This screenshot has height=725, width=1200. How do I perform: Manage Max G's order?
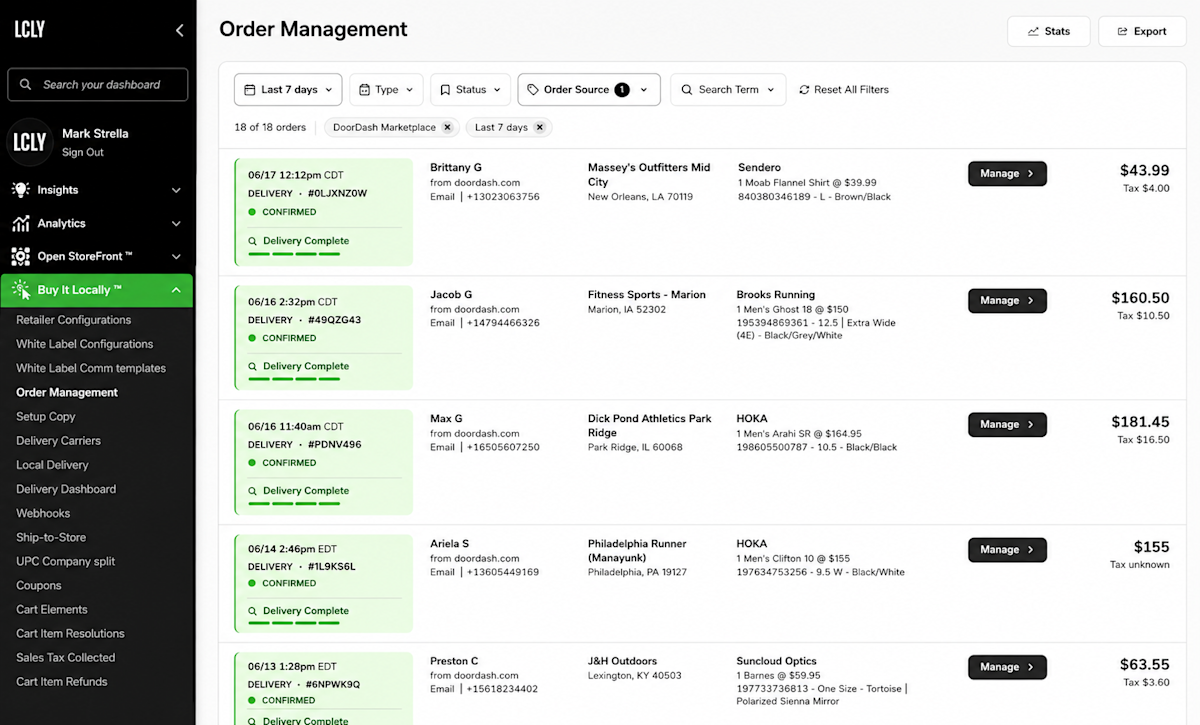click(x=1007, y=425)
